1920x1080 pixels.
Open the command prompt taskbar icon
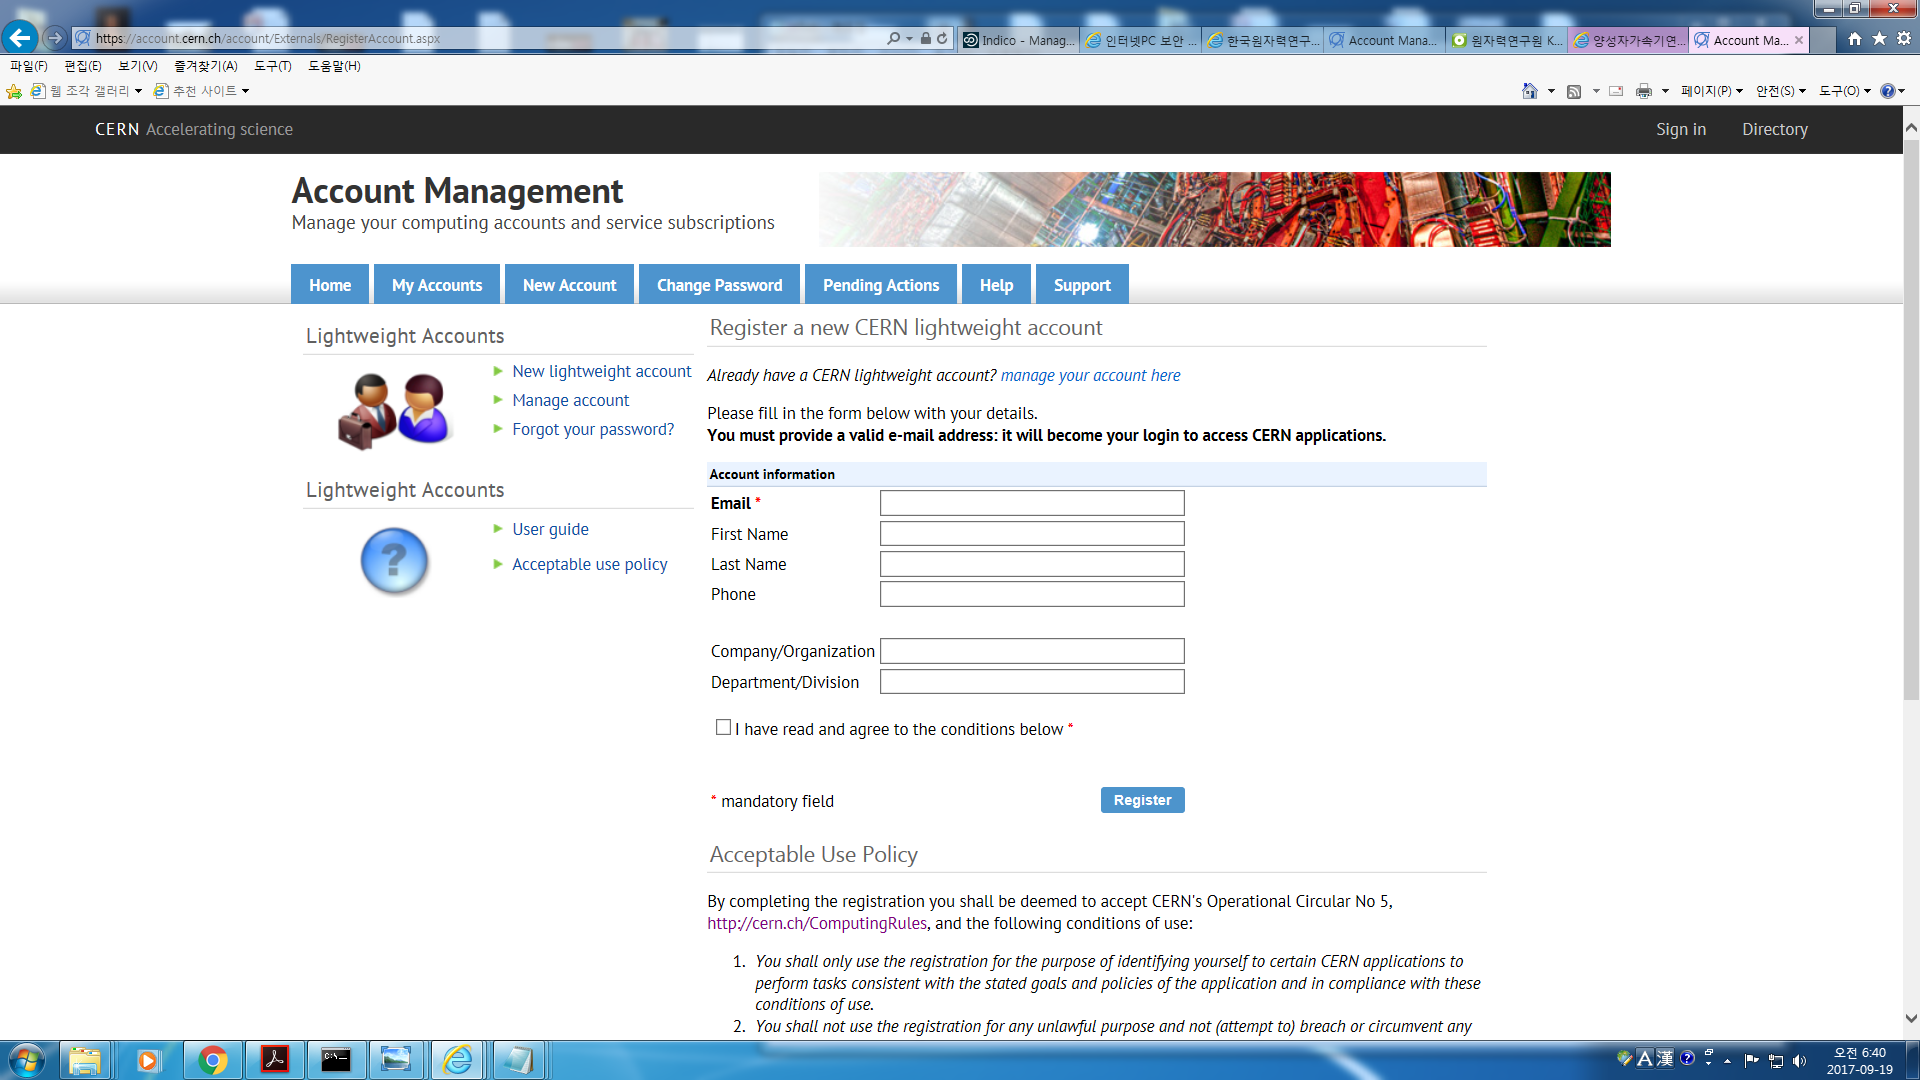tap(336, 1060)
